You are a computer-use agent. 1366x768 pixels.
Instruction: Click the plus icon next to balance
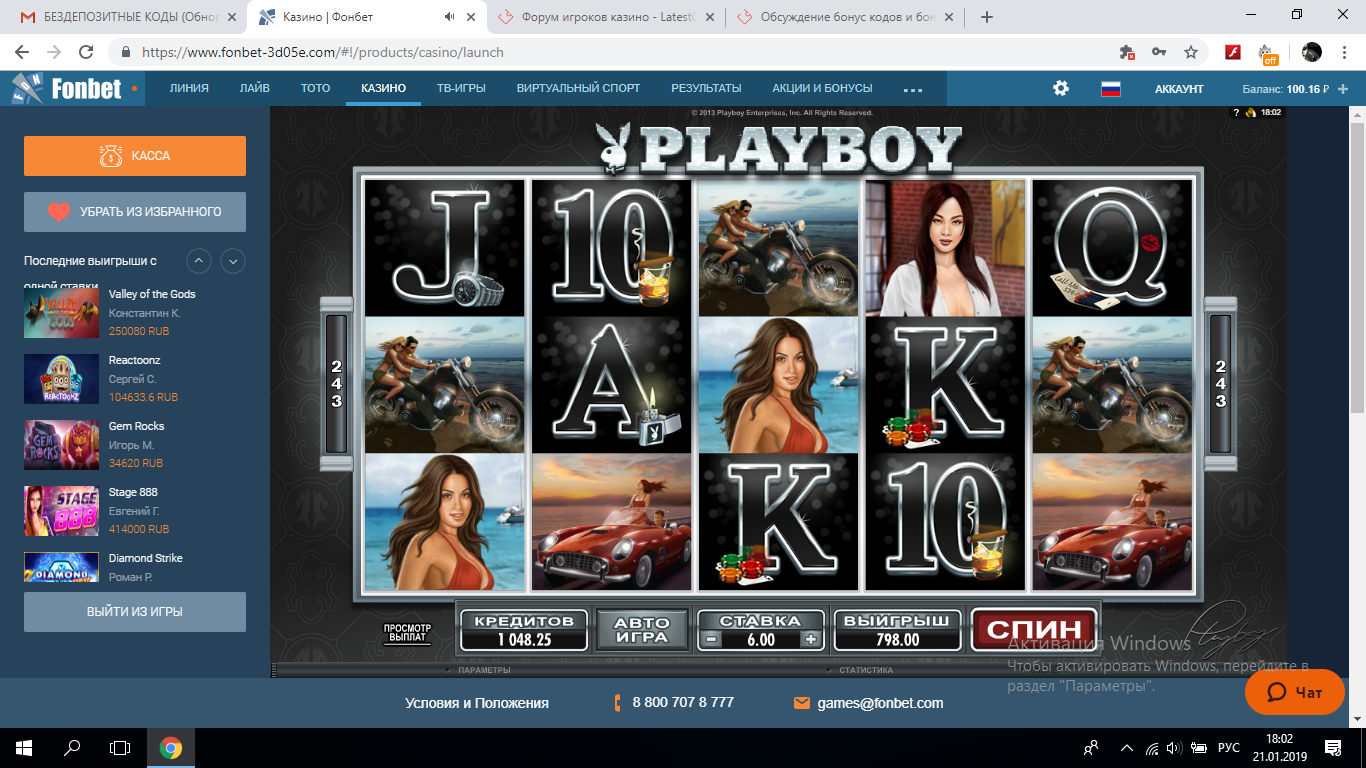[x=1343, y=89]
